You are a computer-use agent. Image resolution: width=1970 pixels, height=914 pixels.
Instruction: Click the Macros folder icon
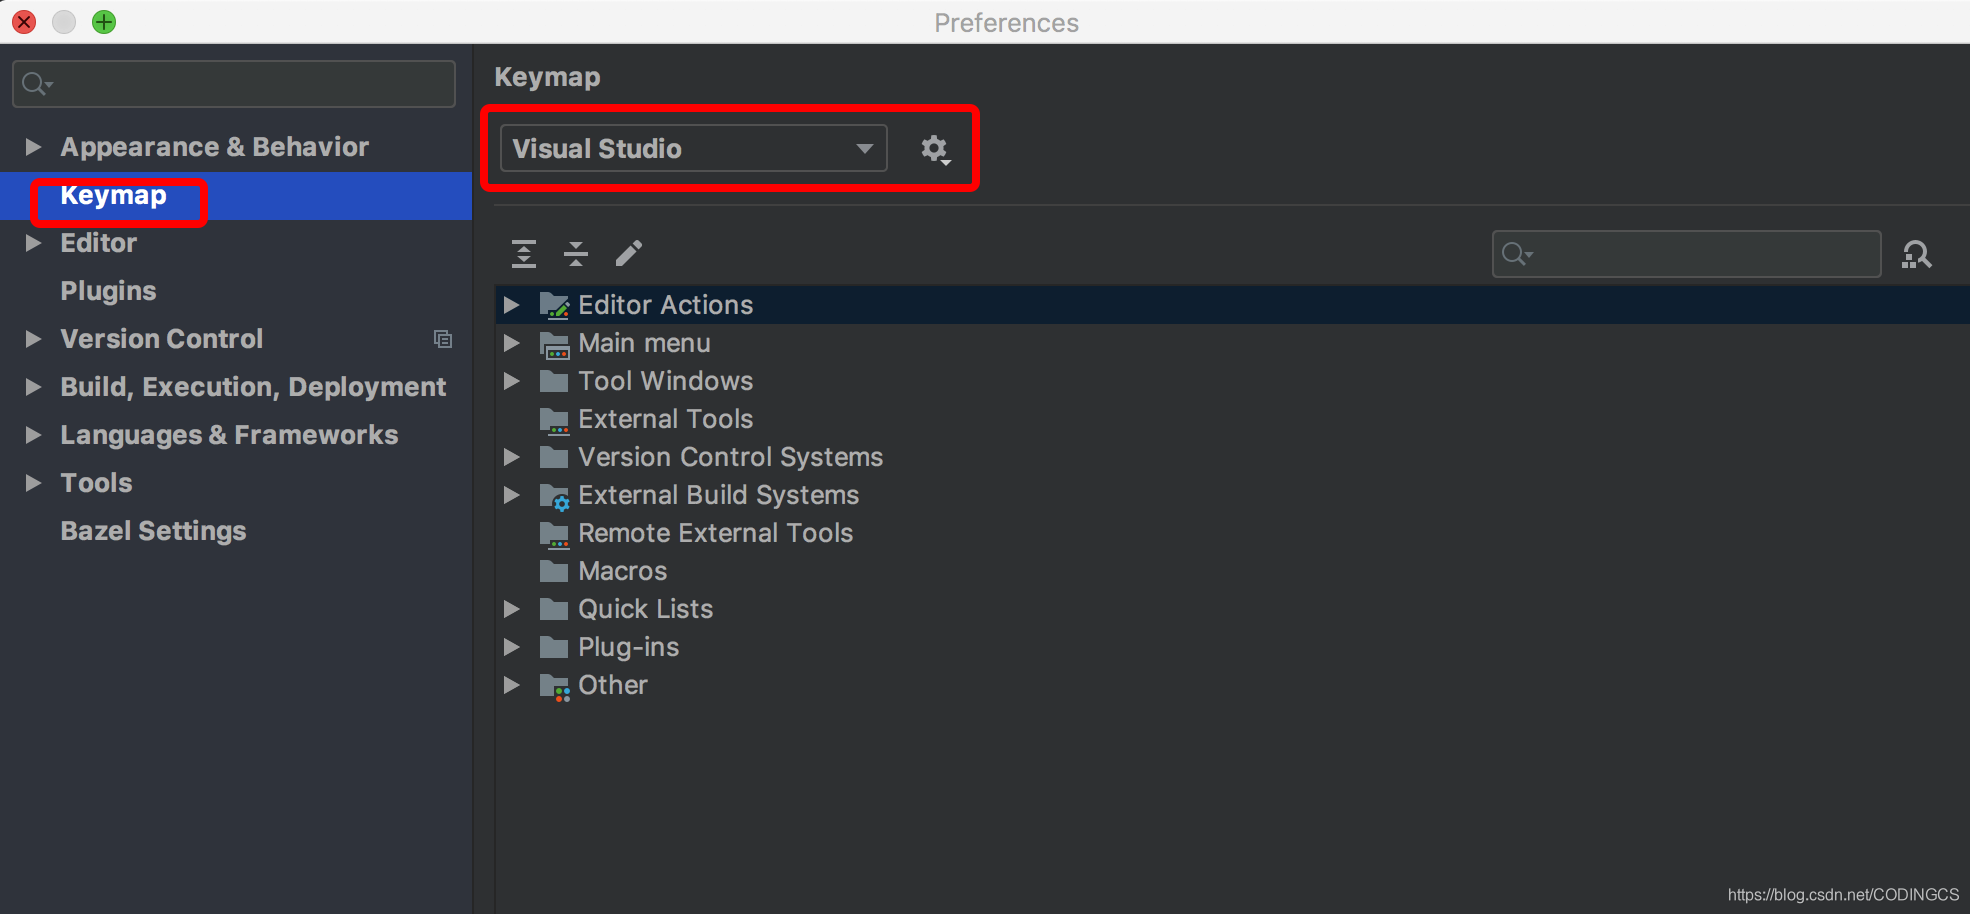pyautogui.click(x=554, y=571)
